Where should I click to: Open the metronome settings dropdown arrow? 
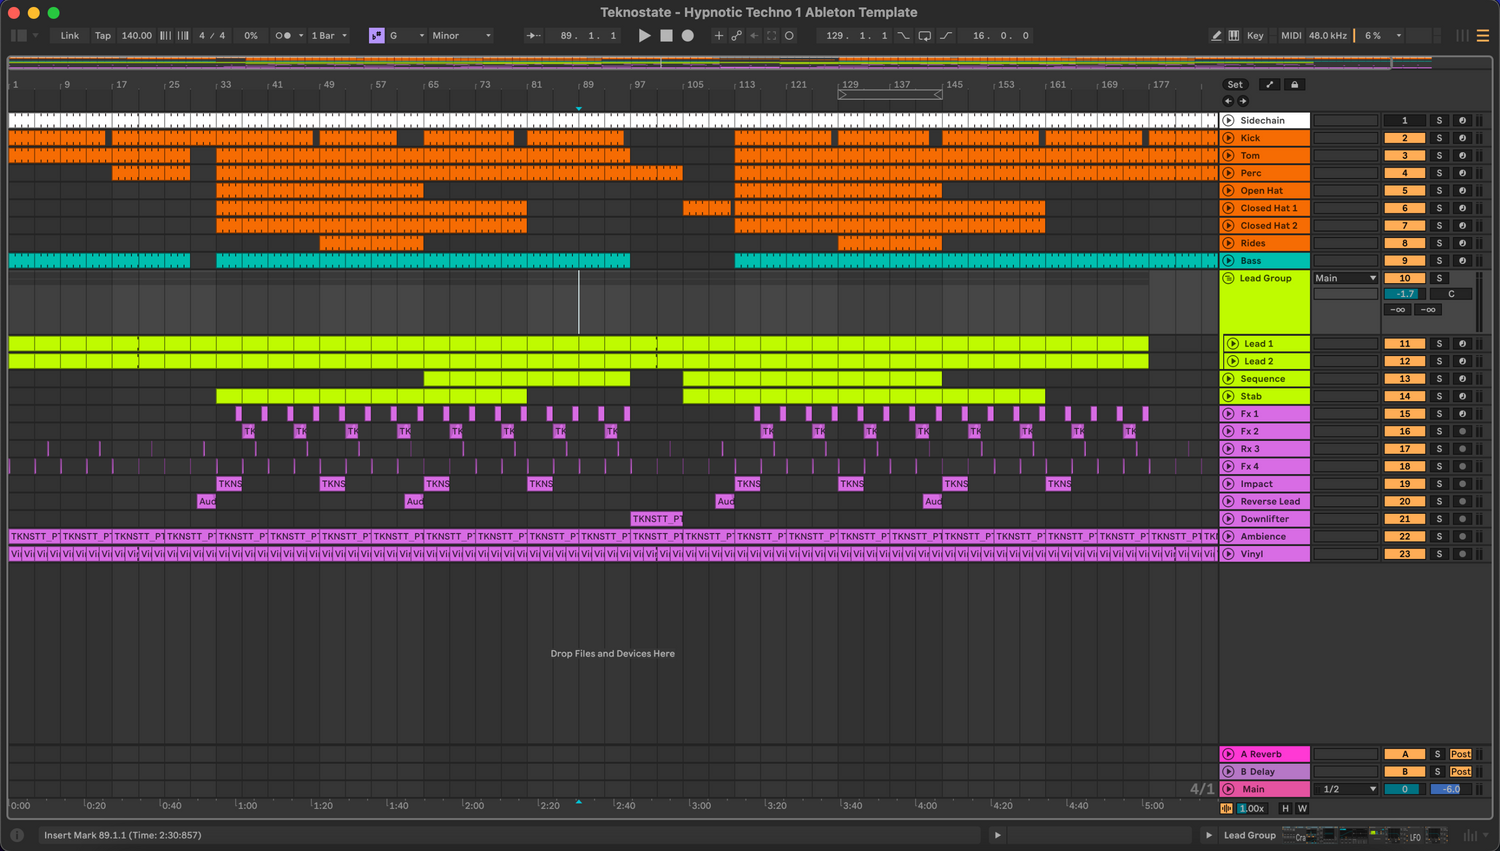point(301,35)
